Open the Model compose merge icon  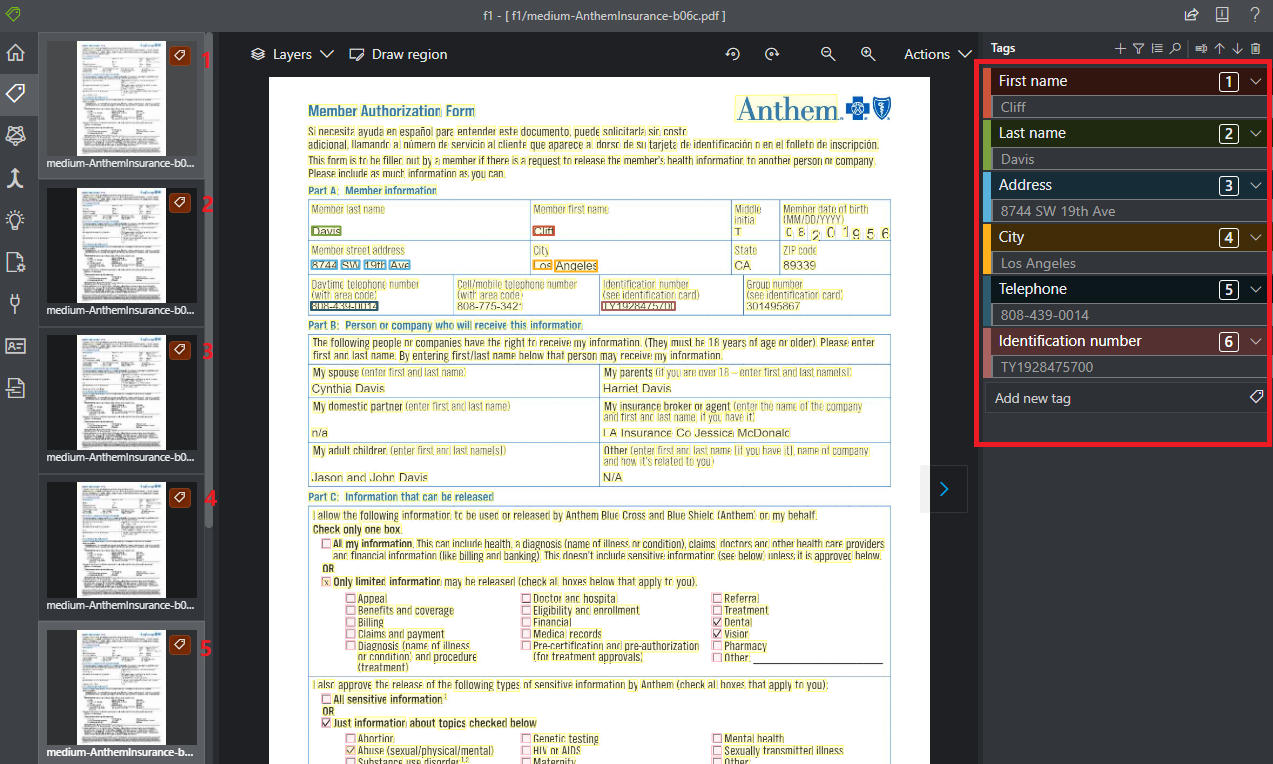coord(16,178)
